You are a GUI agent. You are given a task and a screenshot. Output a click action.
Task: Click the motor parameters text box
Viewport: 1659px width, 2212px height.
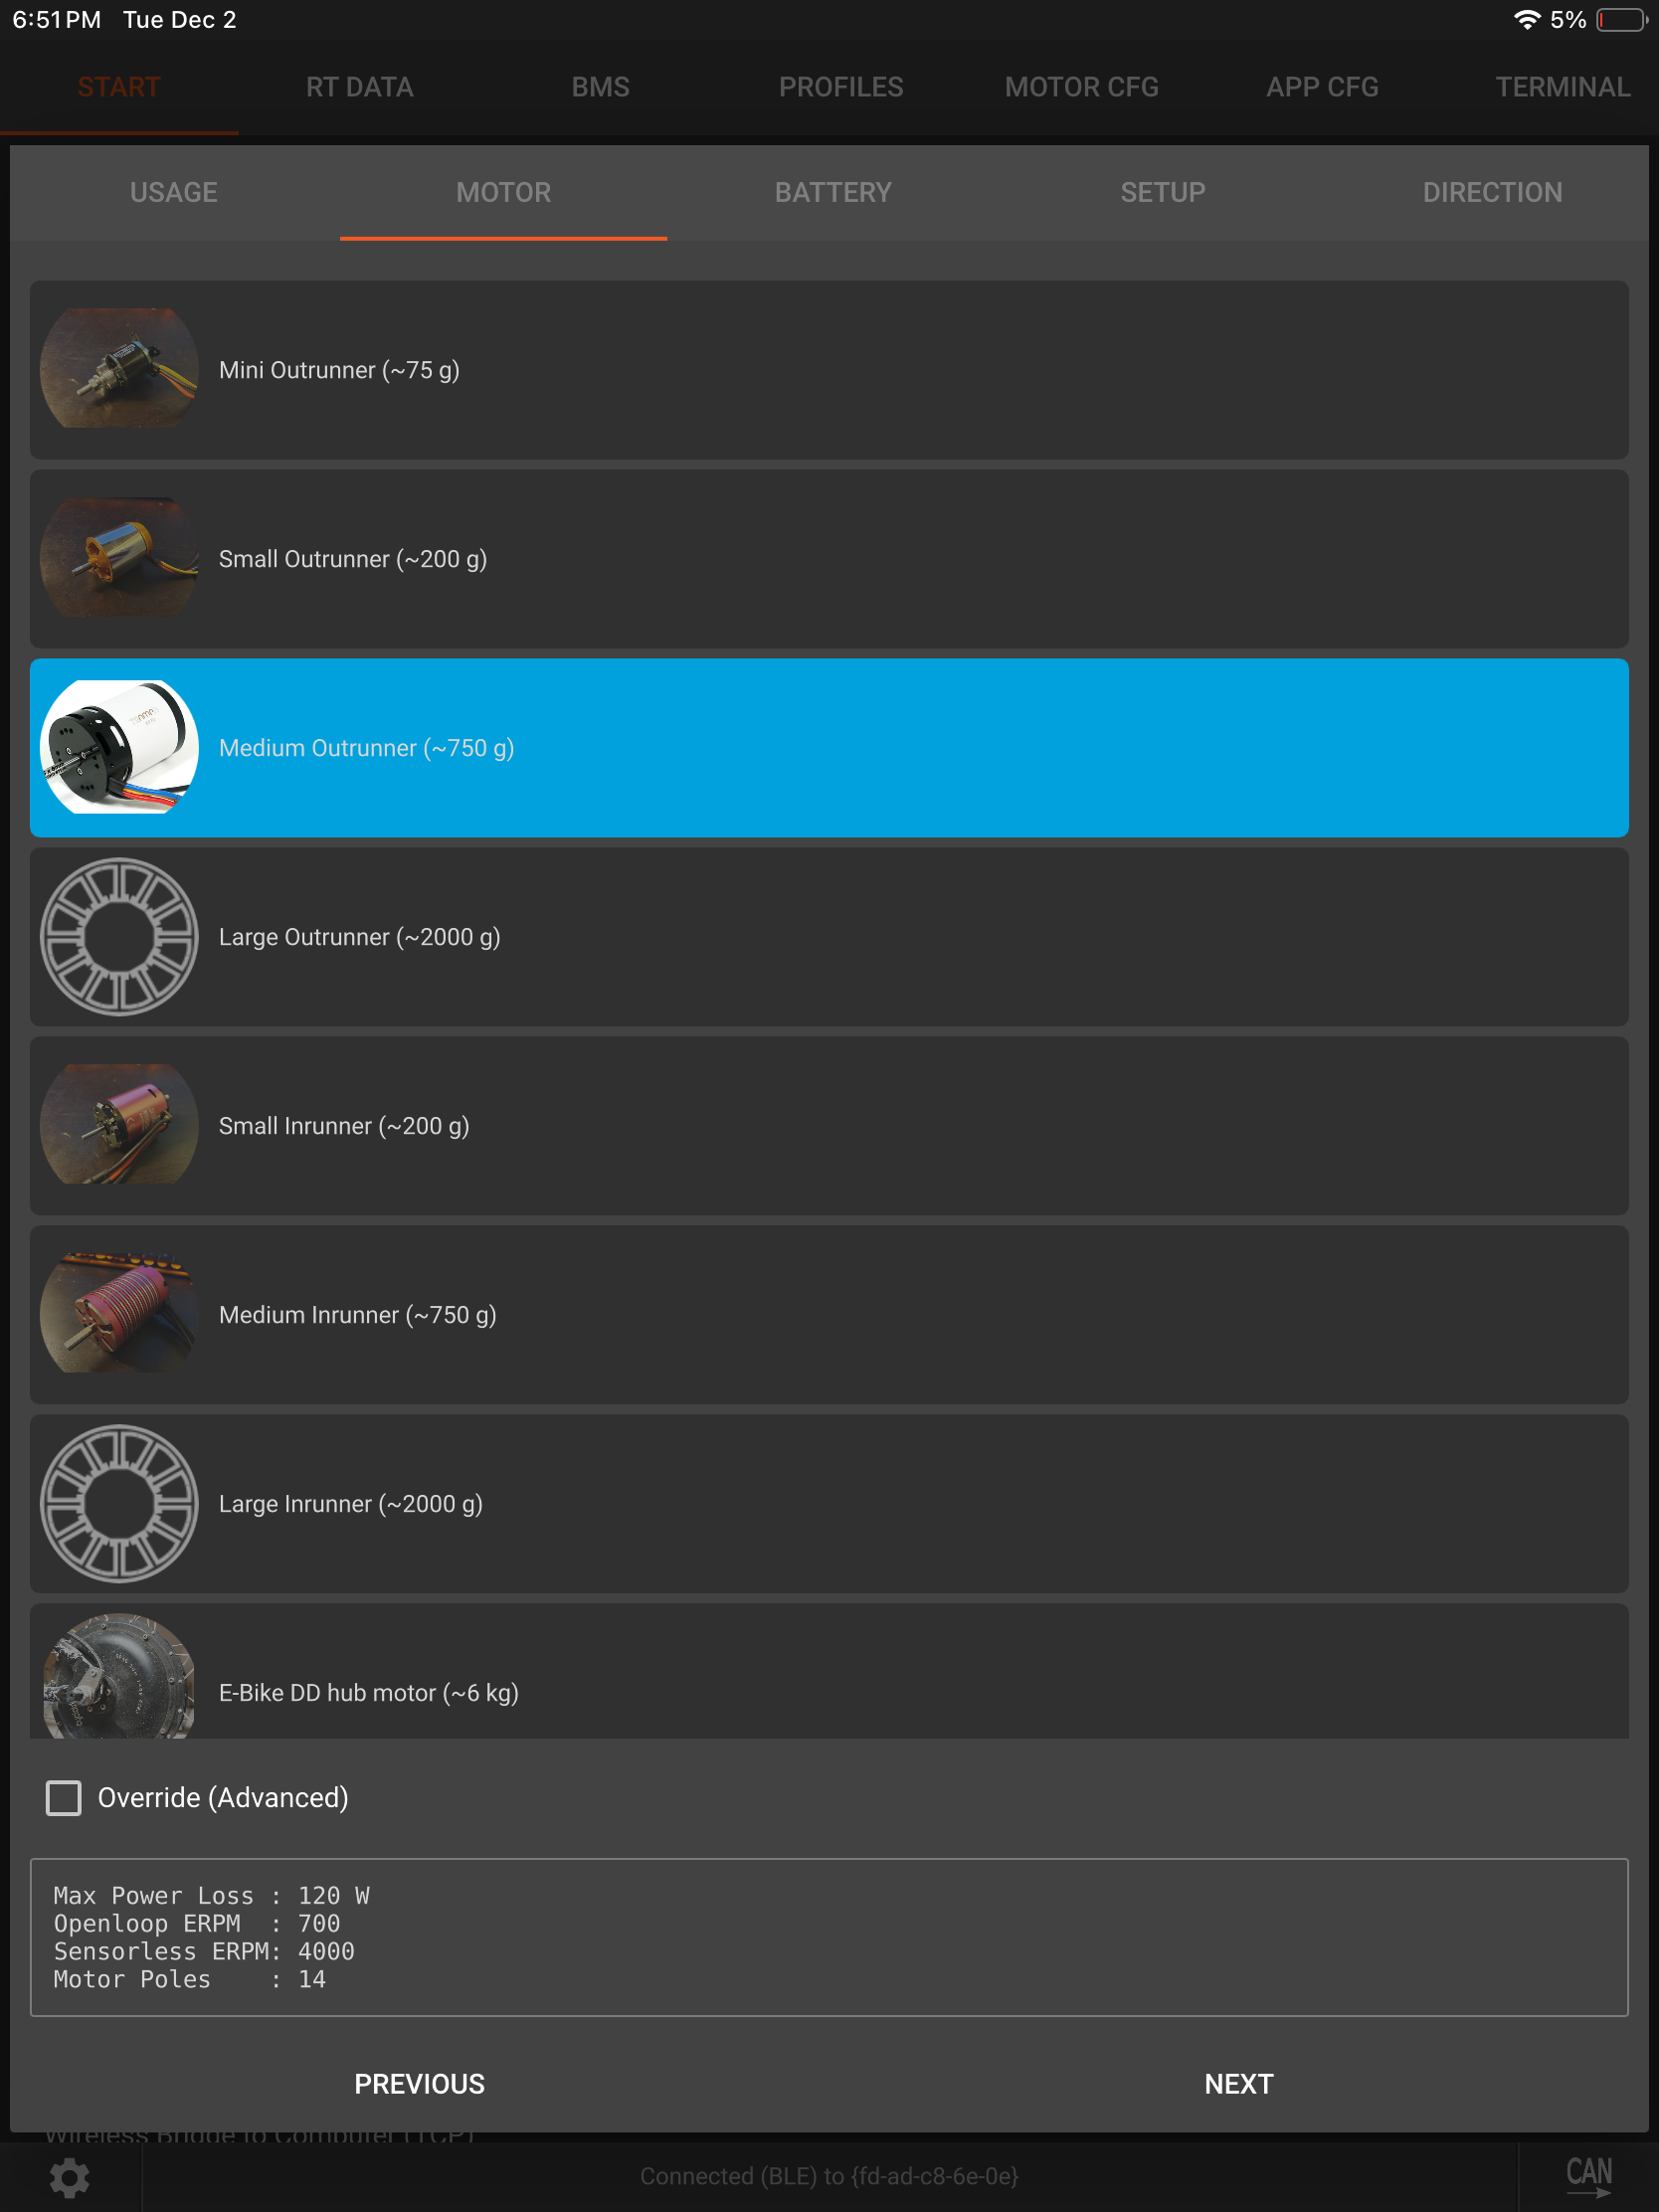click(828, 1937)
